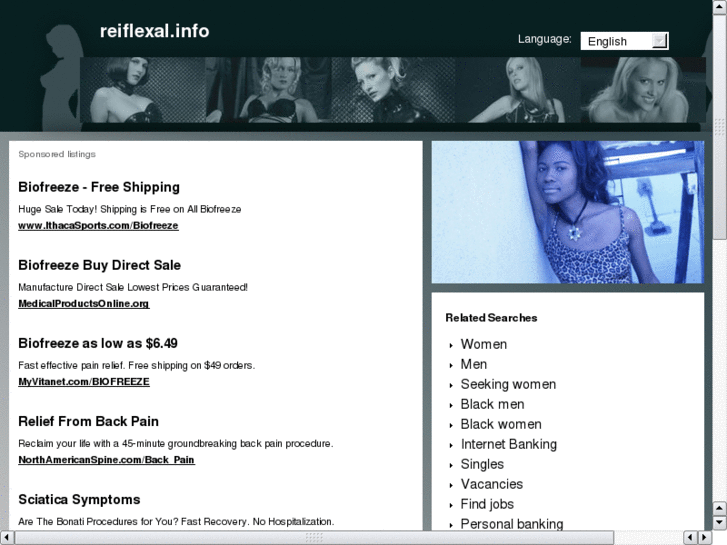
Task: Click the Related Searches heading
Action: click(491, 318)
